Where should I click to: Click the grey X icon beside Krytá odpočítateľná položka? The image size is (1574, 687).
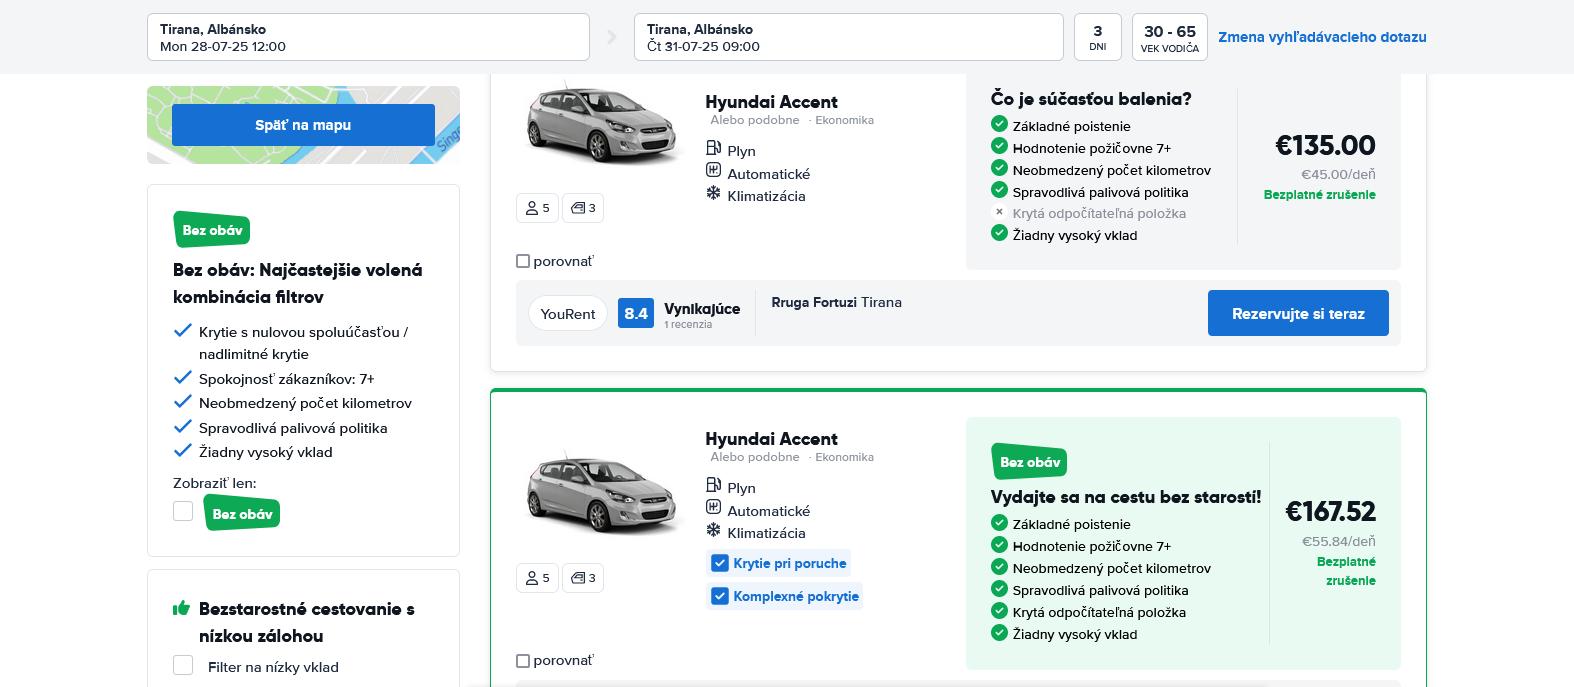(x=998, y=212)
